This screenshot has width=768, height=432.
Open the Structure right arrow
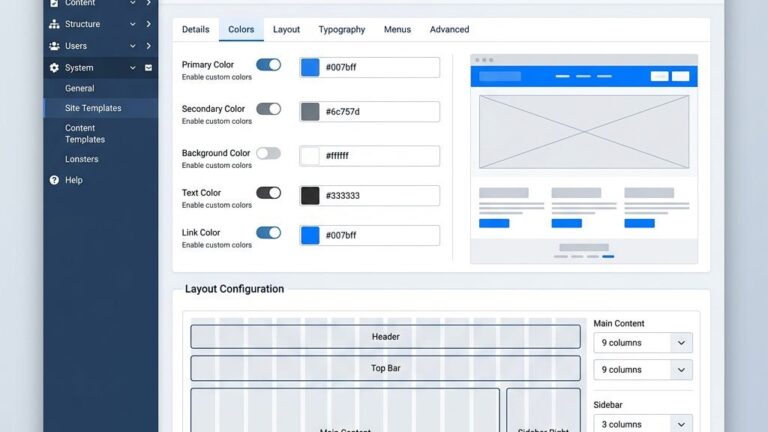[x=148, y=24]
